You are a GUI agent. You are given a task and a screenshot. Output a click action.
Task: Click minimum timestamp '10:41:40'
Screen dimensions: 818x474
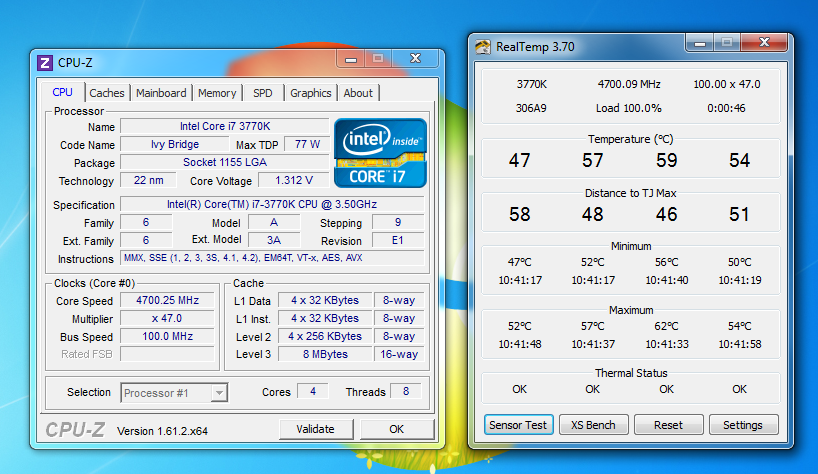coord(667,280)
